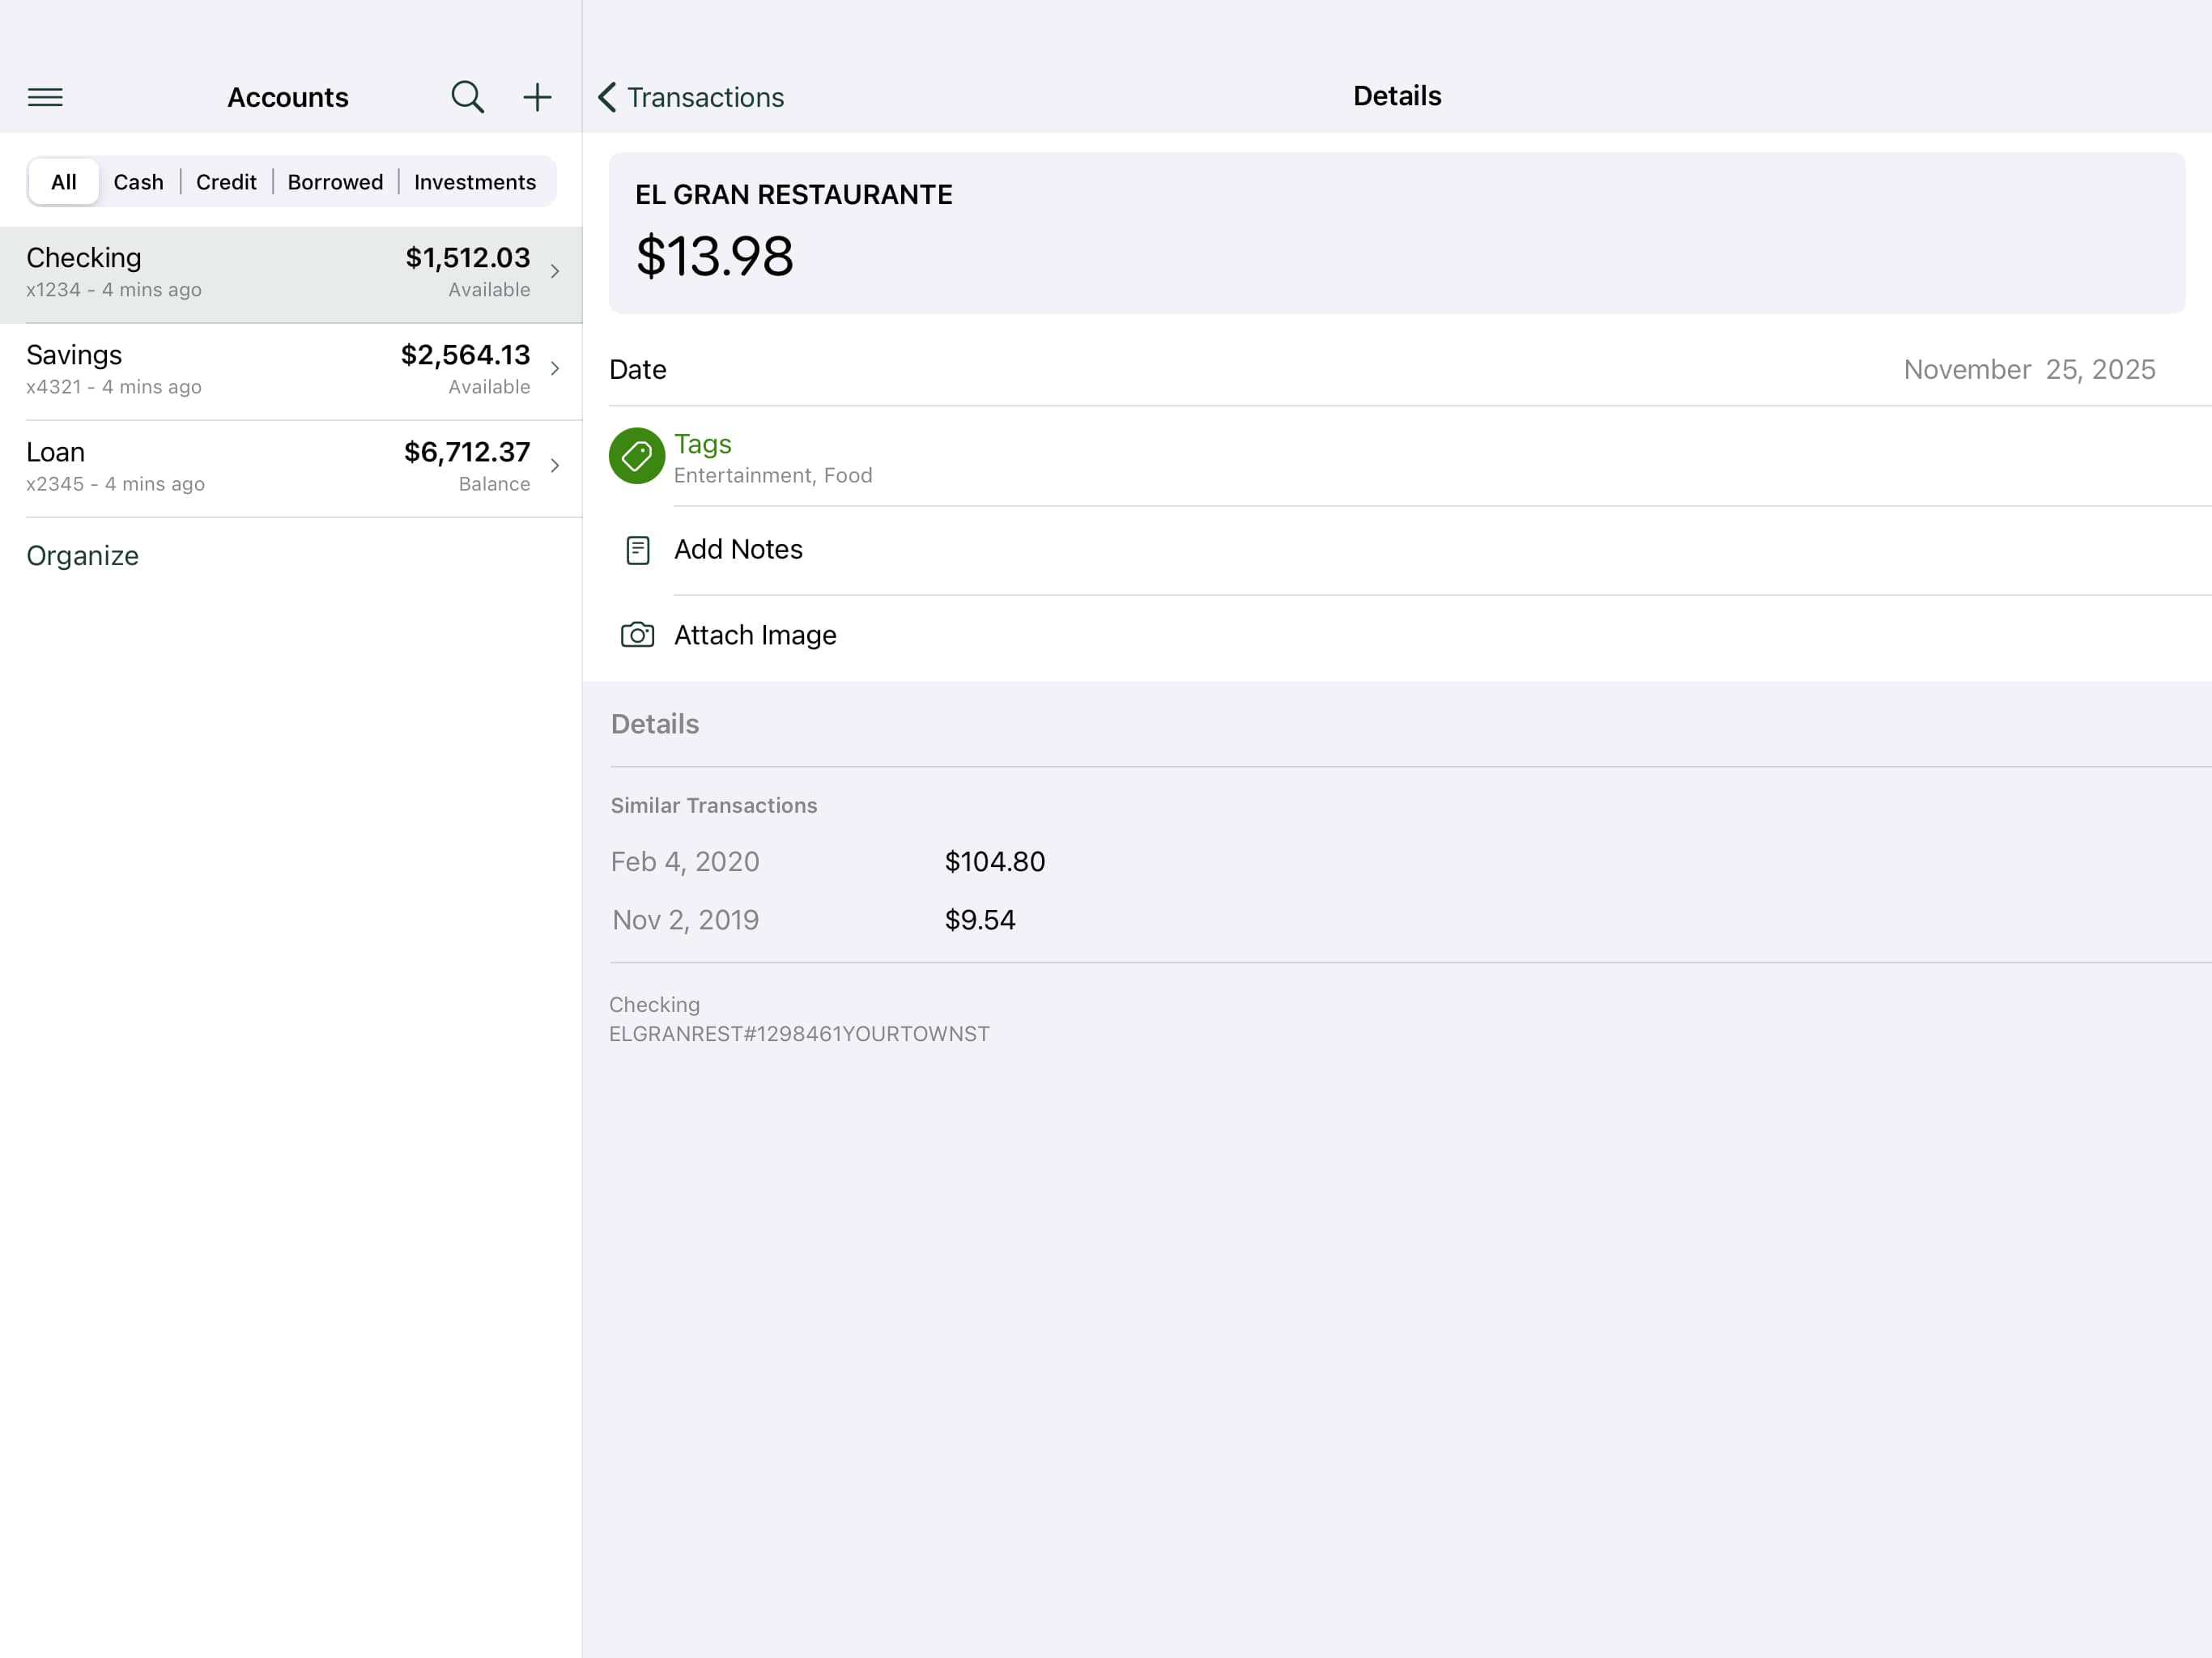Tap the EL GRAN RESTAURANTE title

point(794,195)
